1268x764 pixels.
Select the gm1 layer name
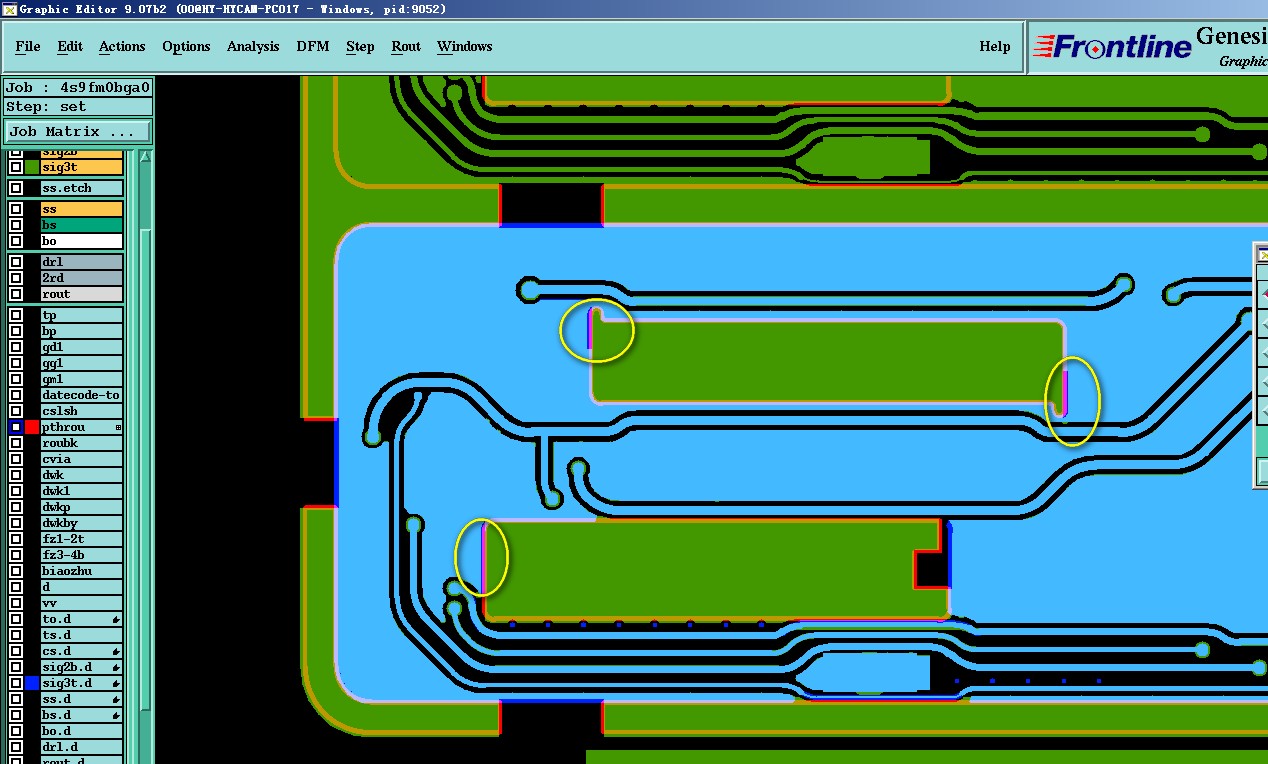coord(81,379)
